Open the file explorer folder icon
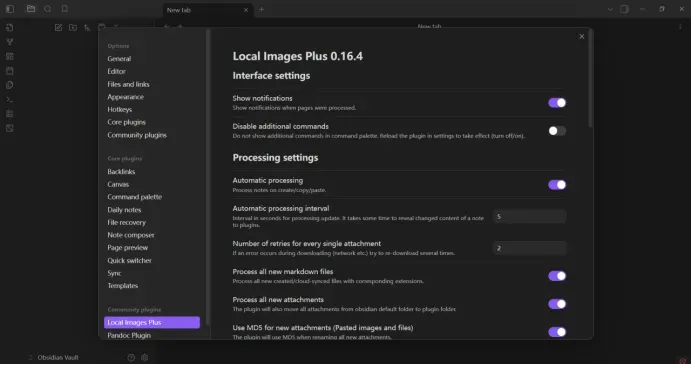 (31, 9)
